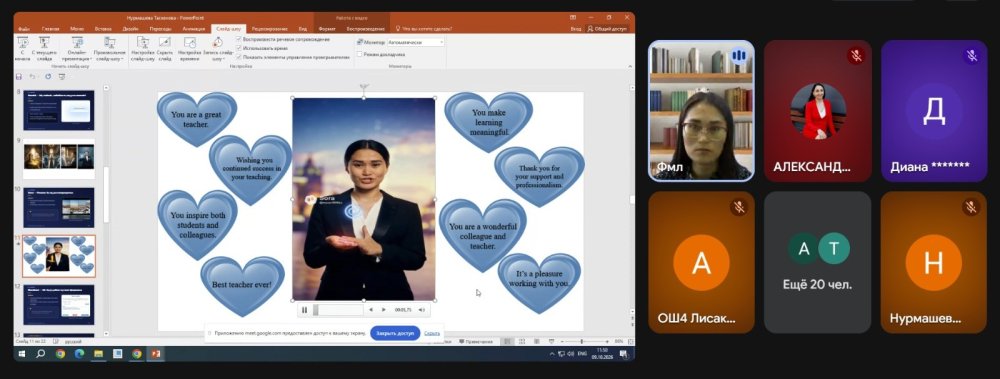
Task: Click the video progress seek bar
Action: (x=337, y=310)
